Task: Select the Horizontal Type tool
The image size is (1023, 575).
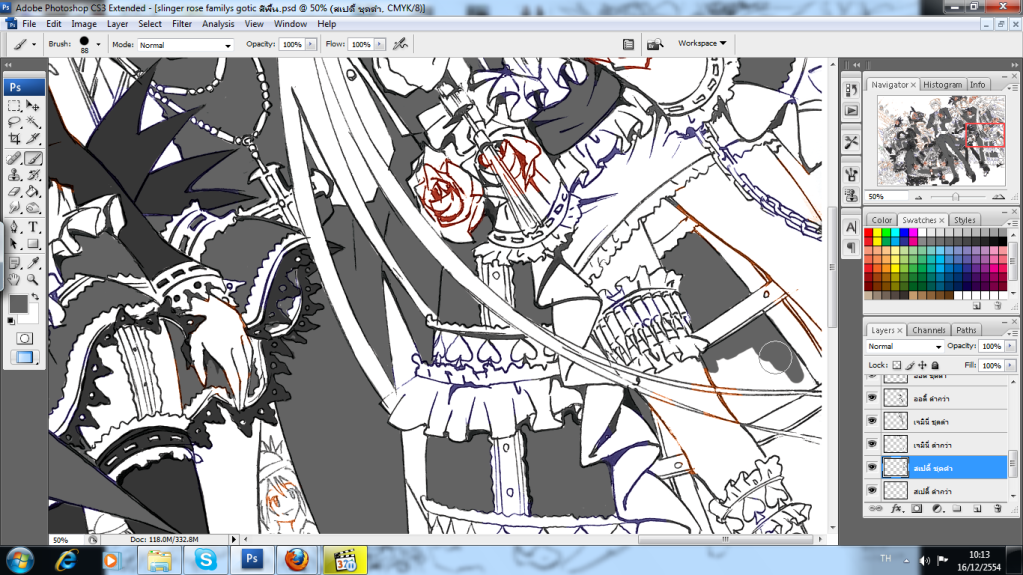Action: [33, 228]
